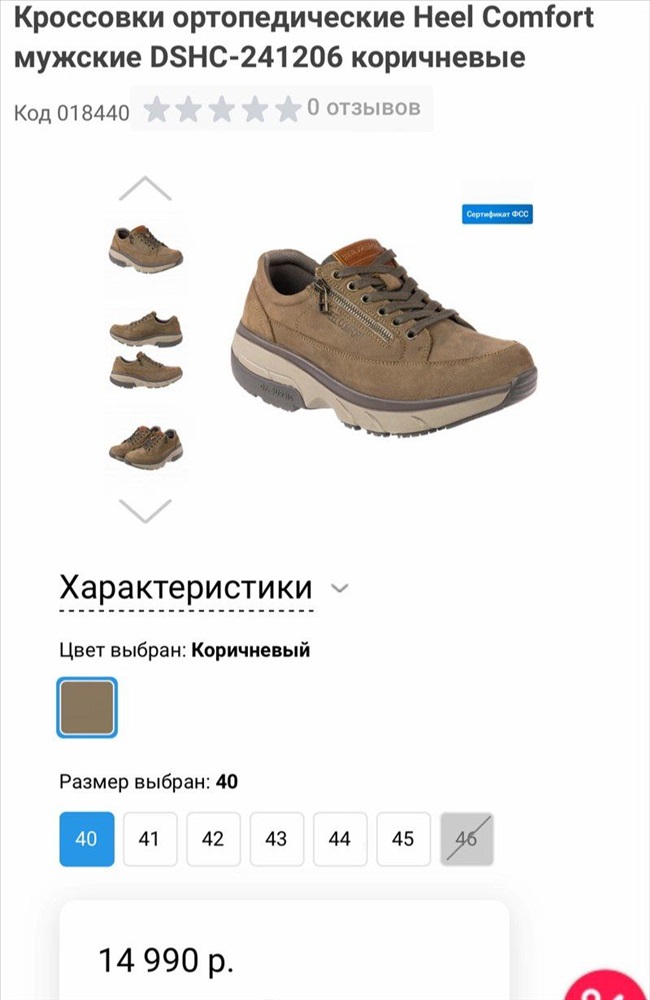
Task: Open the red floating chat bubble
Action: 609,985
